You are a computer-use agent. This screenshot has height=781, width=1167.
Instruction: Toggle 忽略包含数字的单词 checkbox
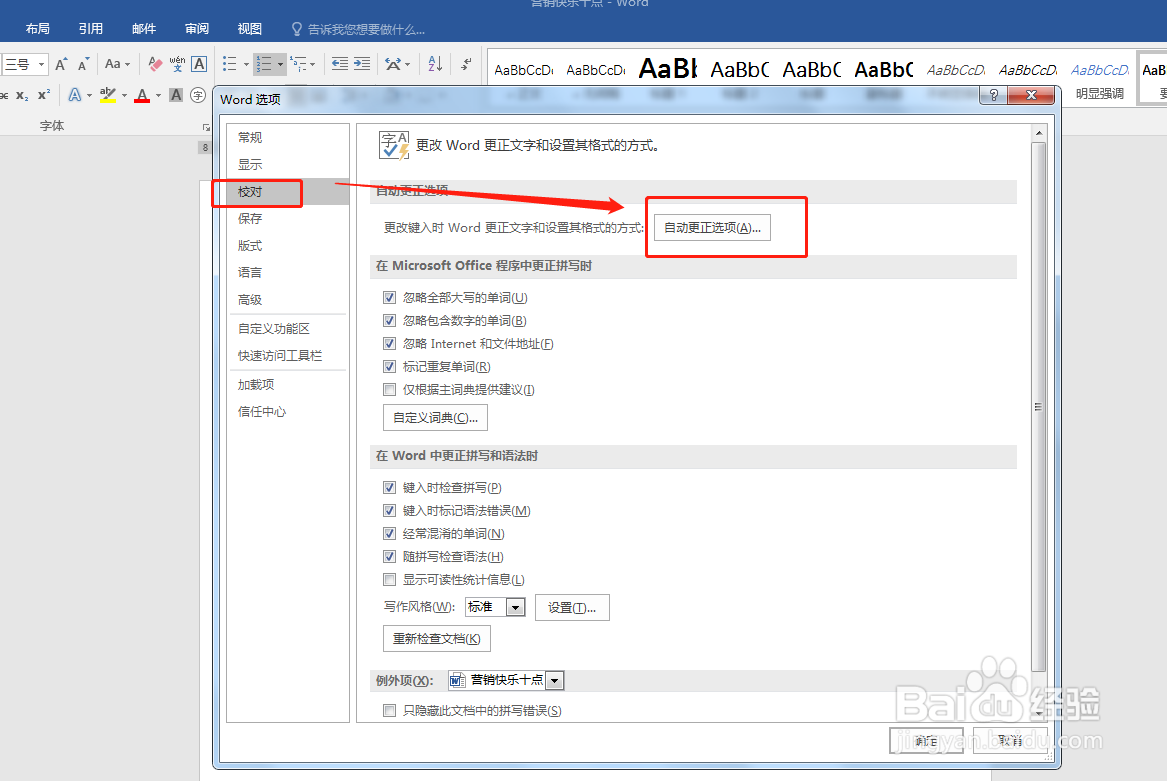tap(389, 321)
